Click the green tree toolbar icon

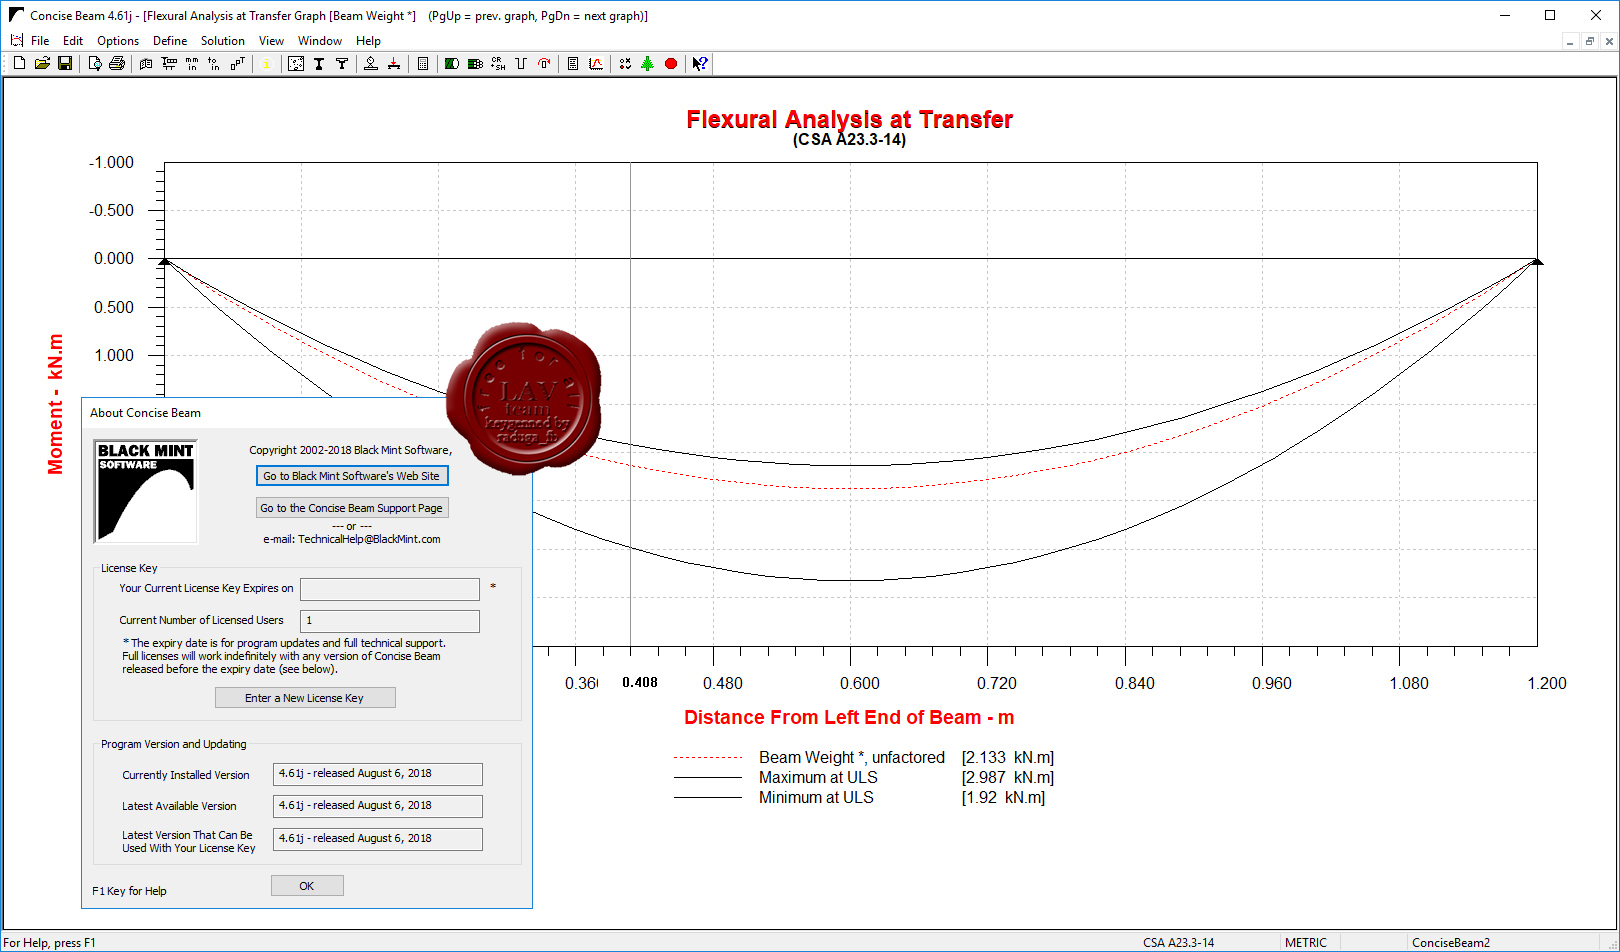point(648,63)
